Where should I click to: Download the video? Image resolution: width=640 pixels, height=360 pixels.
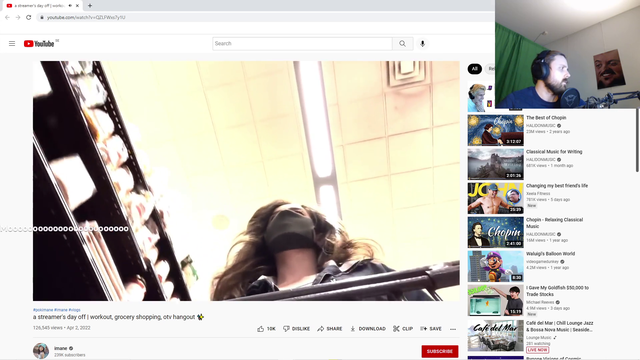click(368, 329)
